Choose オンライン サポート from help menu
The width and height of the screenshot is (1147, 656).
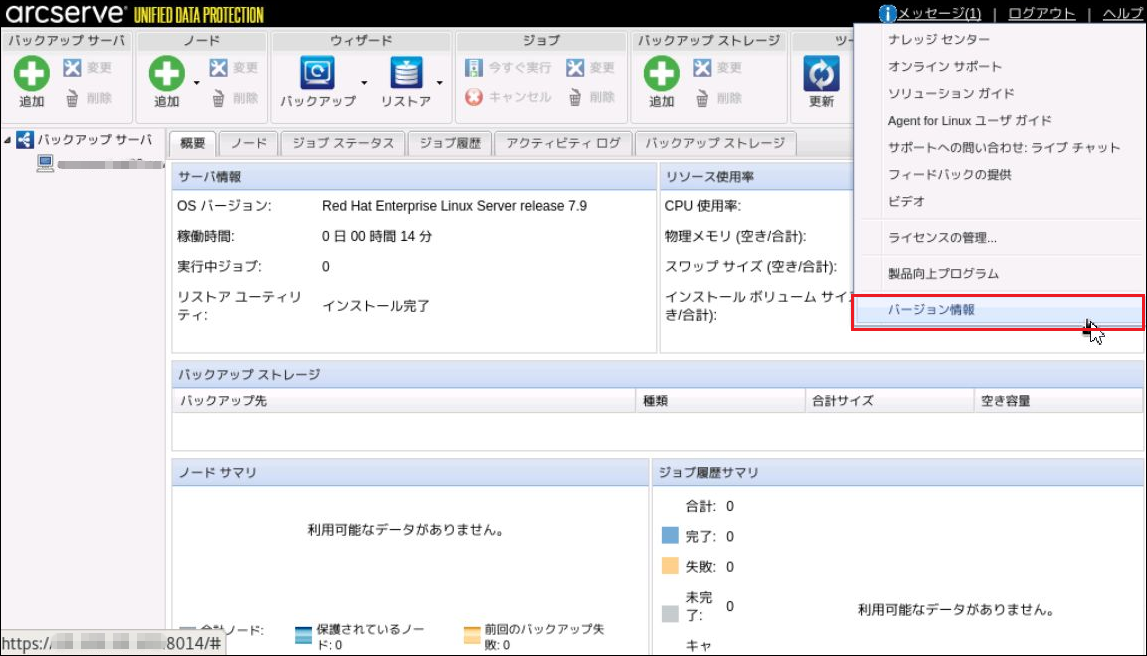pos(944,67)
